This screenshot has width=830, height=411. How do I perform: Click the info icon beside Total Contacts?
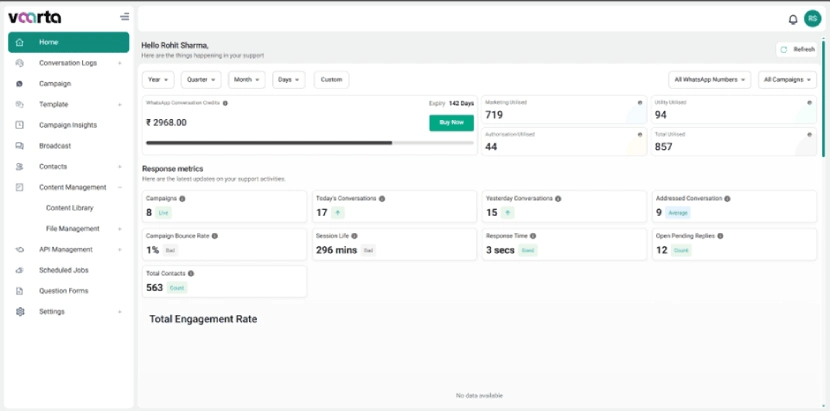(191, 273)
